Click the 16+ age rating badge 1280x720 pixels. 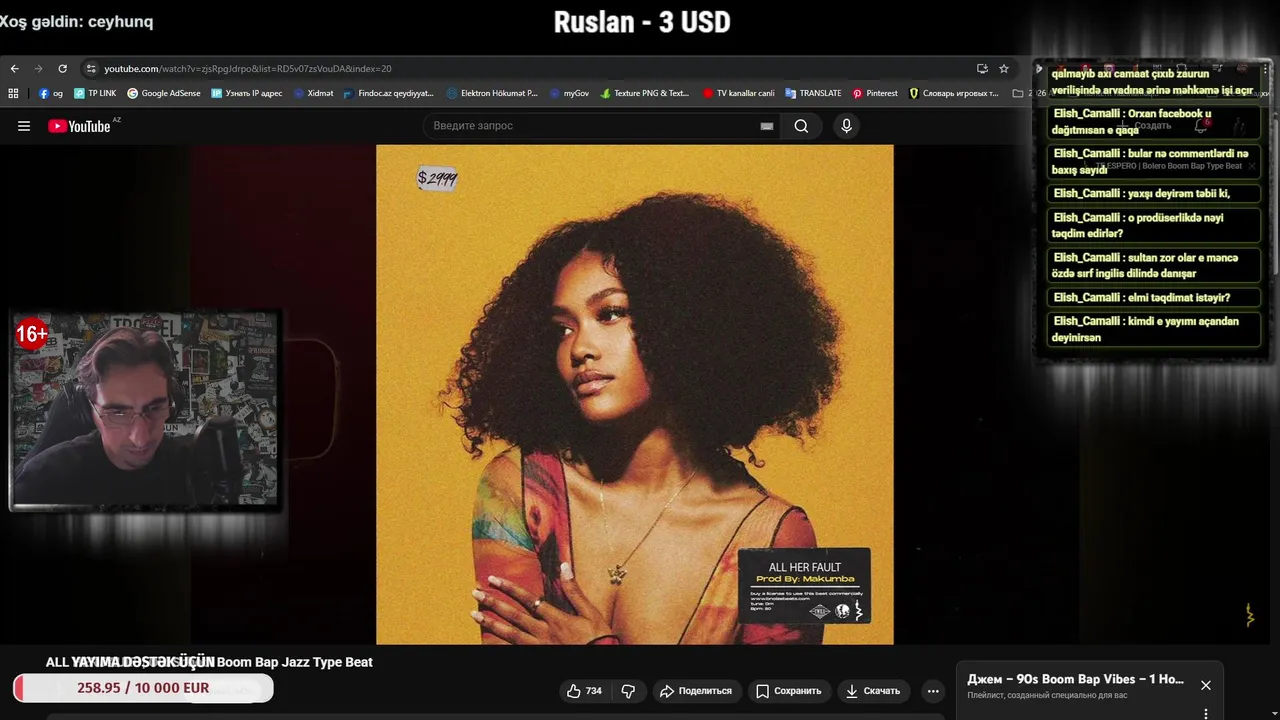[32, 334]
